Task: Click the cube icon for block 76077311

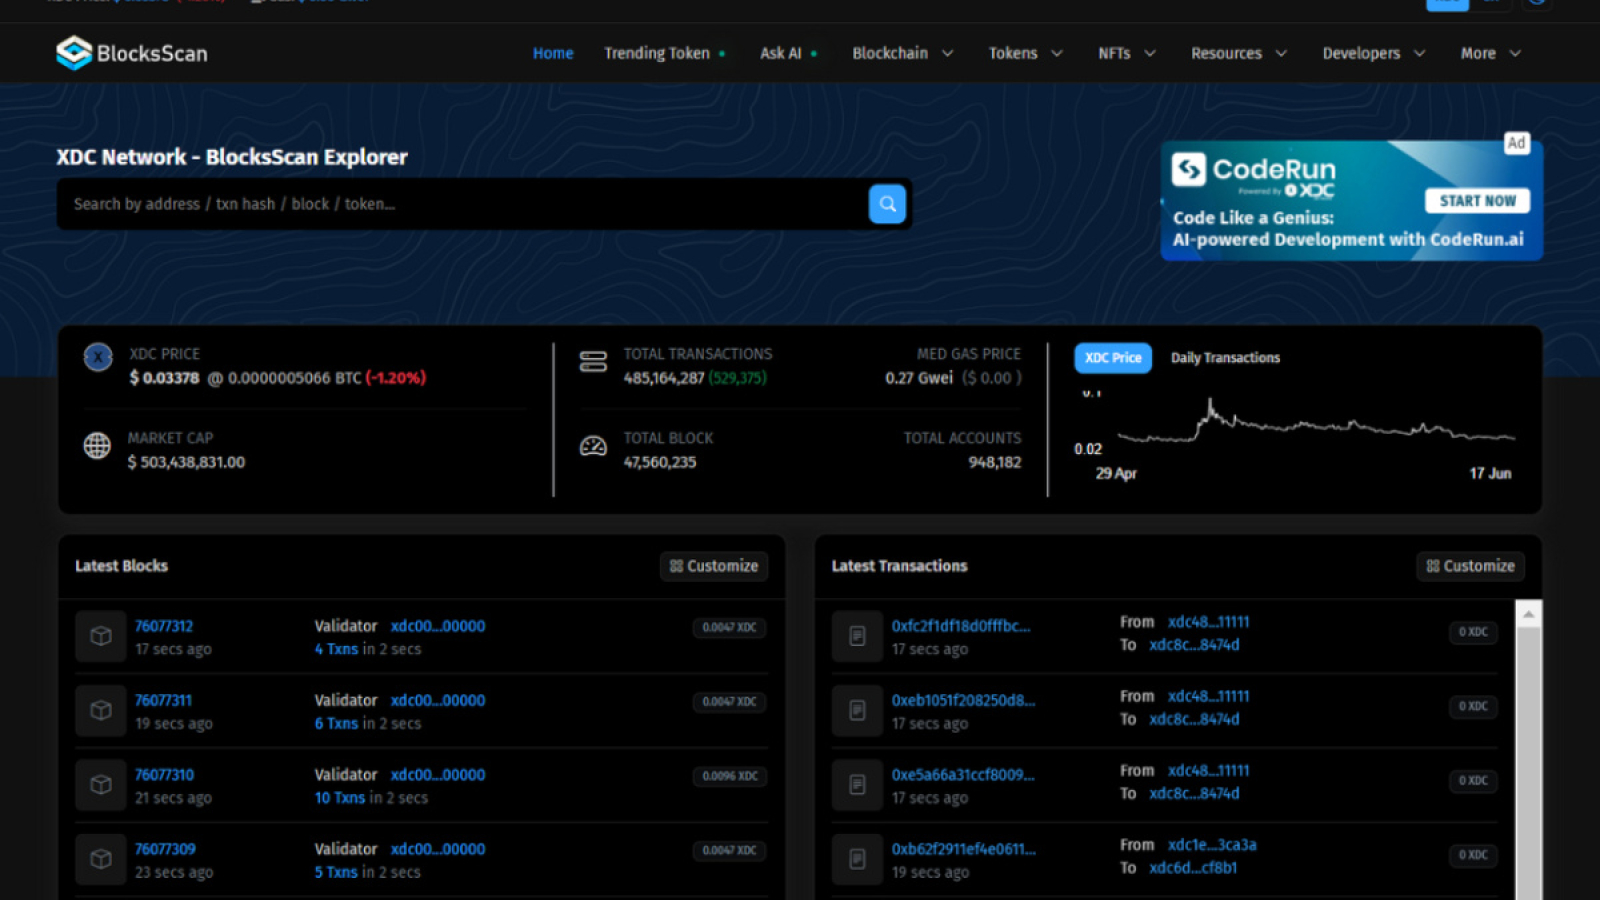Action: click(x=101, y=711)
